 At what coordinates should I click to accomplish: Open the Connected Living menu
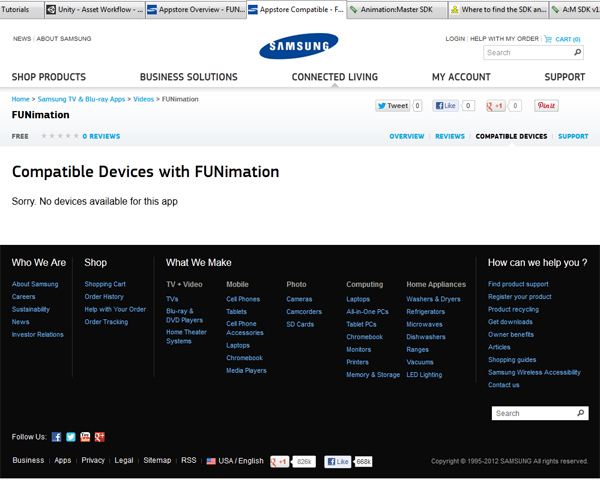335,77
